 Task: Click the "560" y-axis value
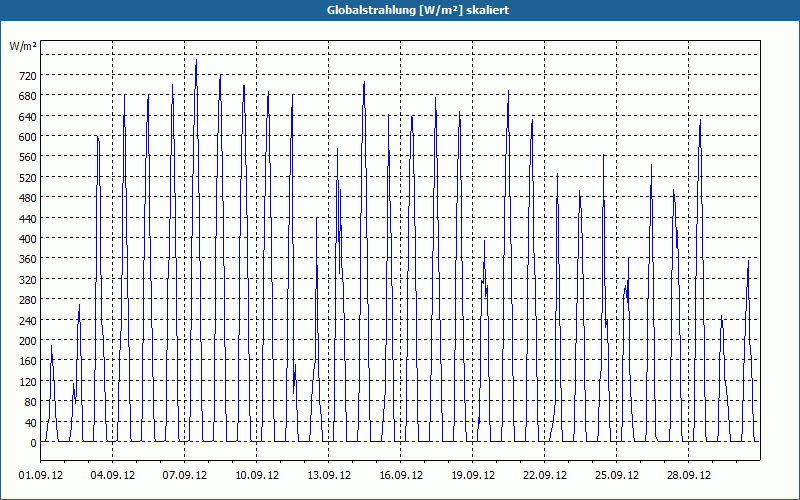(x=28, y=158)
